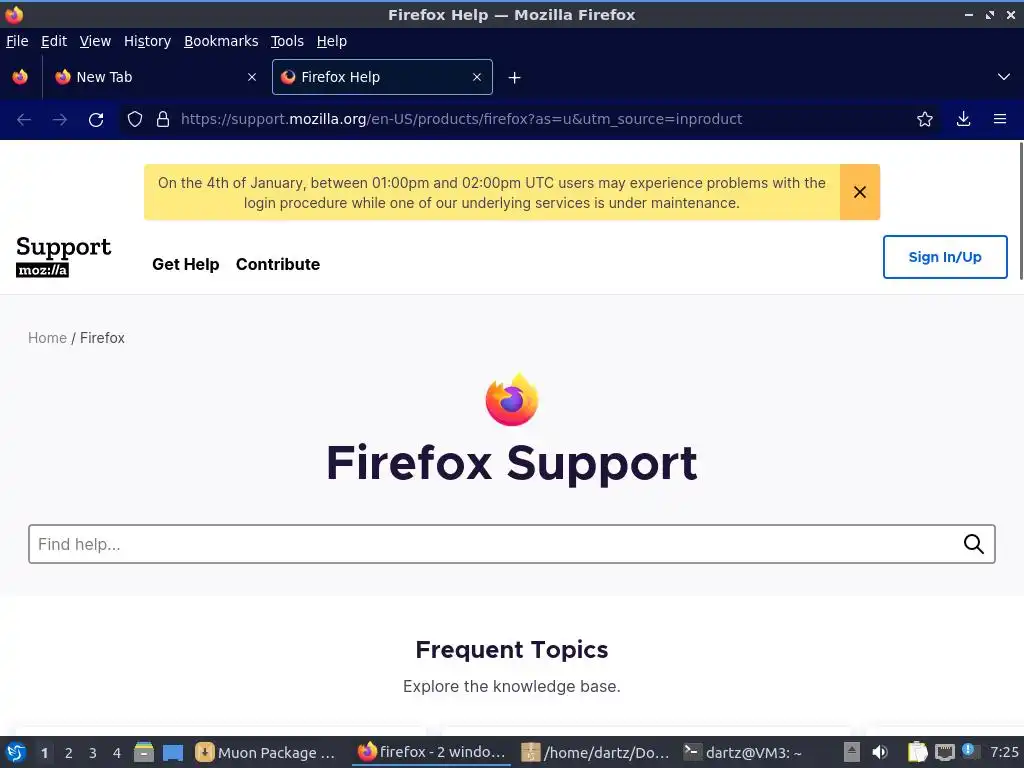Screen dimensions: 1024x768
Task: Open the Get Help navigation item
Action: coord(185,264)
